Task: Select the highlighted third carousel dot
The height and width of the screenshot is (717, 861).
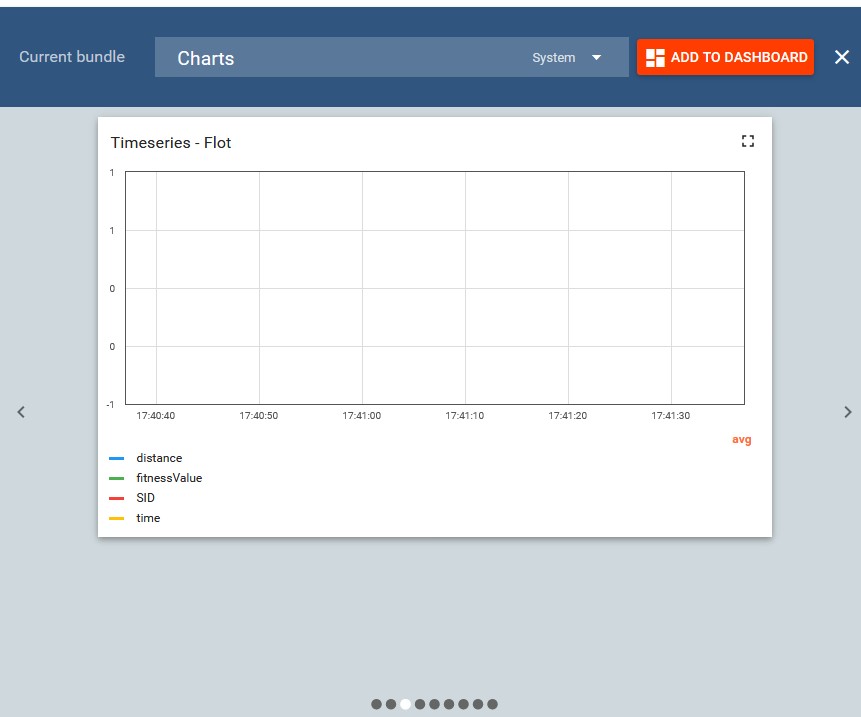Action: click(405, 704)
